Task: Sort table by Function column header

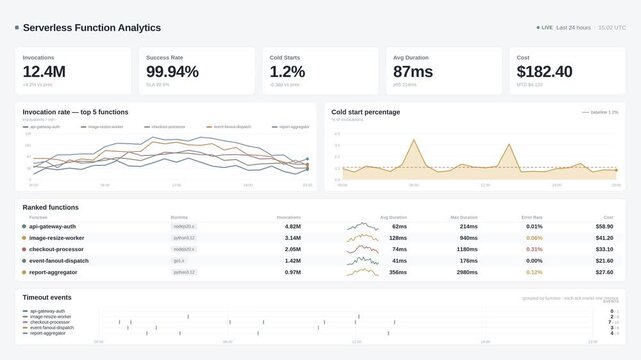Action: (x=38, y=217)
